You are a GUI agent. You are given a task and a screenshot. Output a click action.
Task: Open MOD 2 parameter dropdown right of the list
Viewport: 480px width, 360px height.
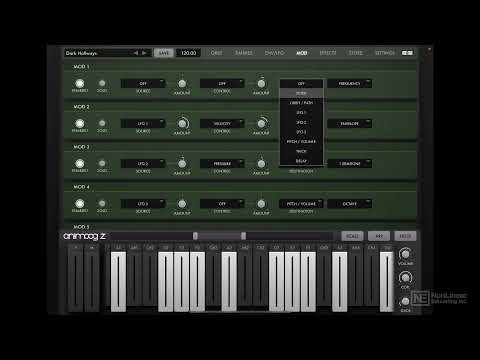pos(349,123)
